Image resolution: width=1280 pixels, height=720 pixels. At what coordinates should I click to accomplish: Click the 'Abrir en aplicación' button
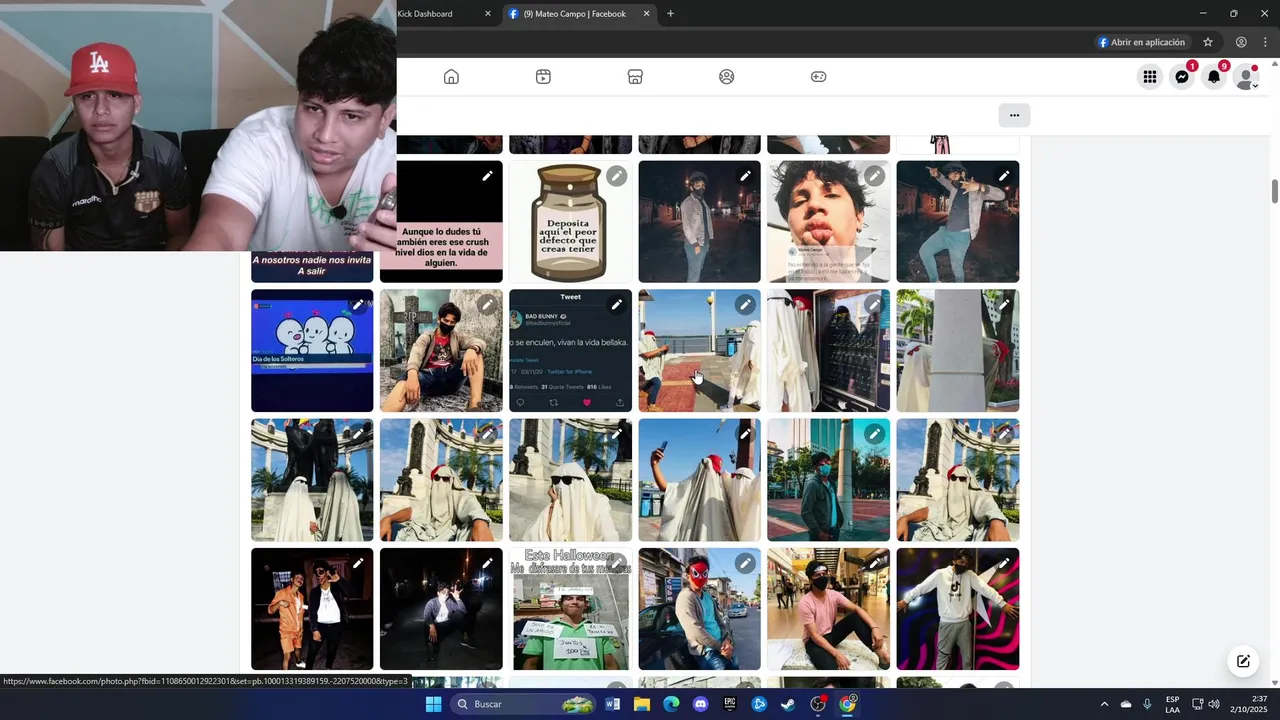tap(1141, 42)
